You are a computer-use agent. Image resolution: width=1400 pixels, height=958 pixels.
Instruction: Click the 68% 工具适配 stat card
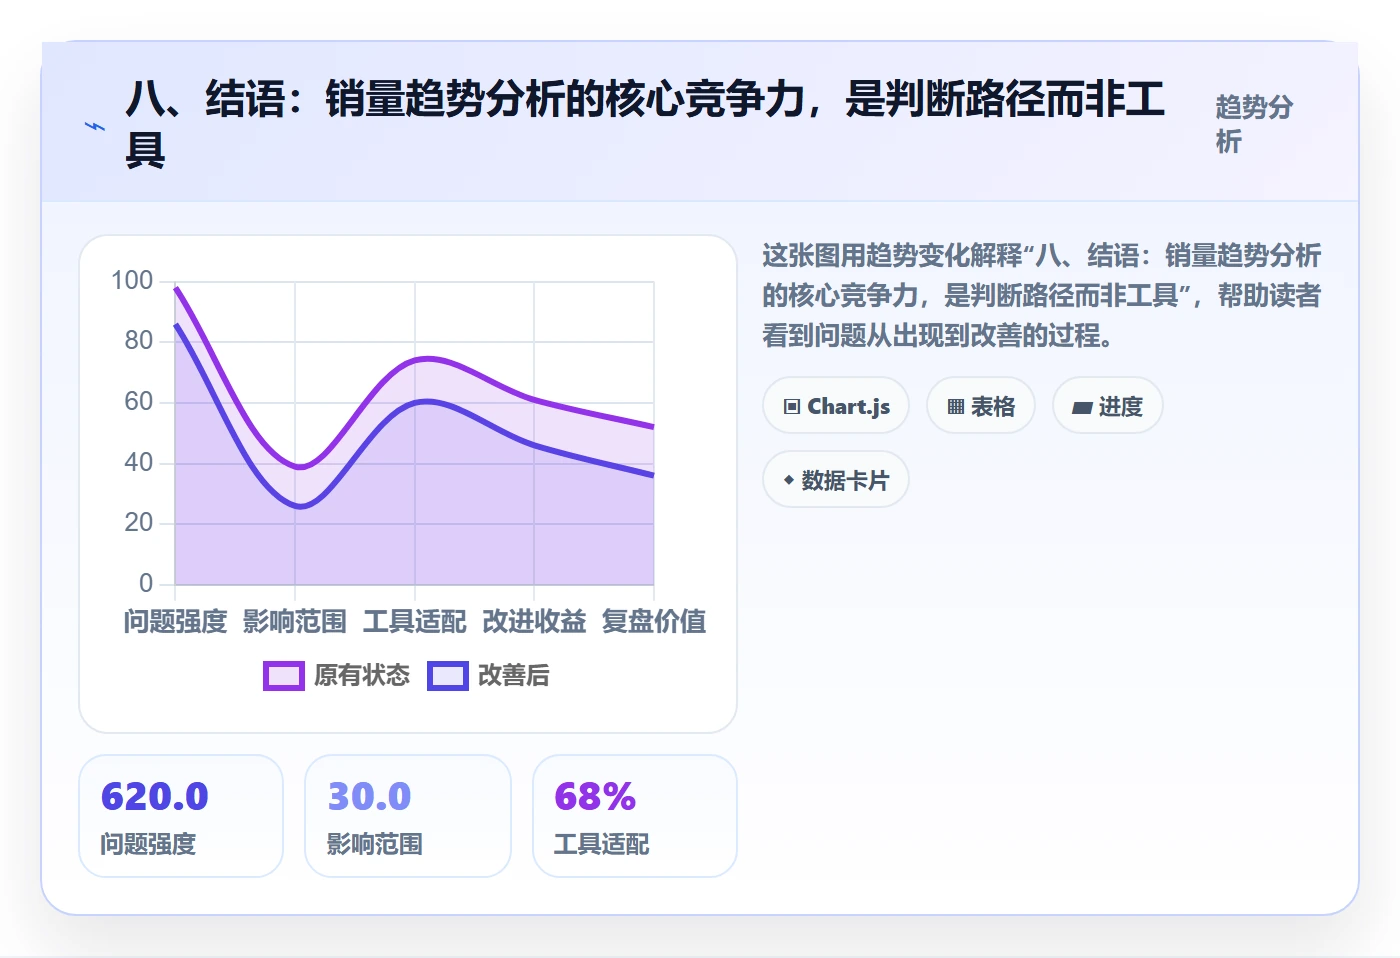coord(635,816)
